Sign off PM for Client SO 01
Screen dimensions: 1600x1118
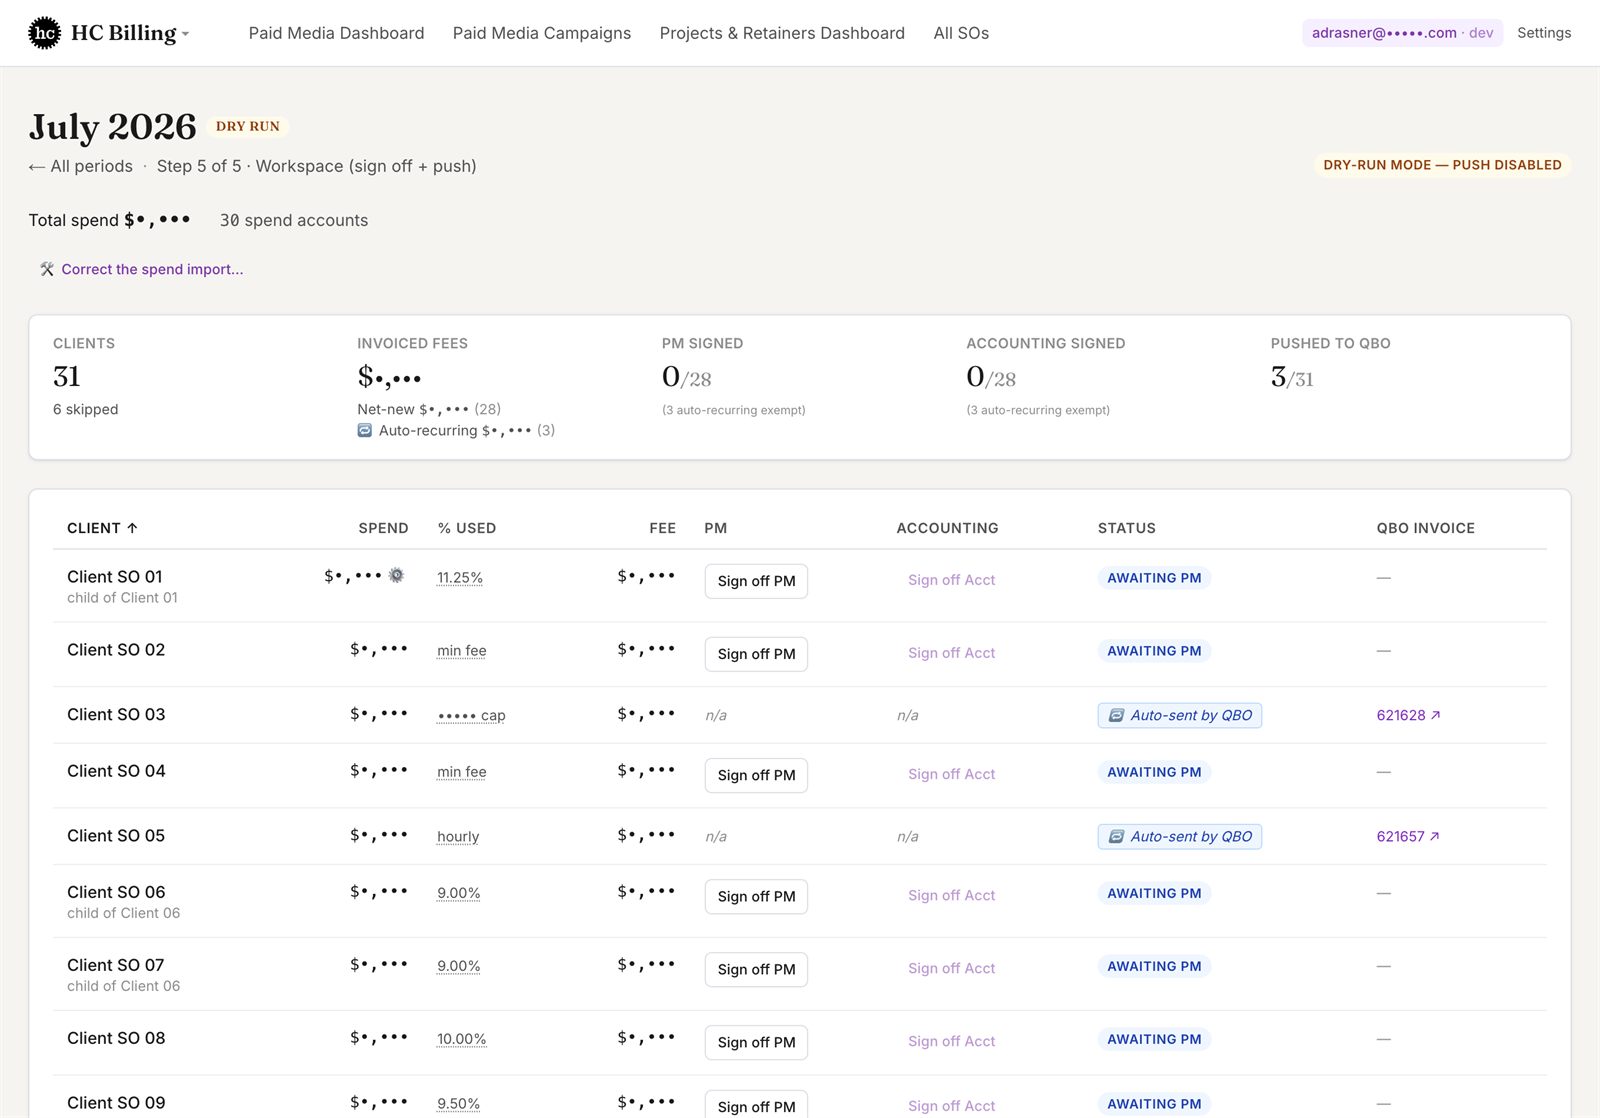tap(756, 581)
